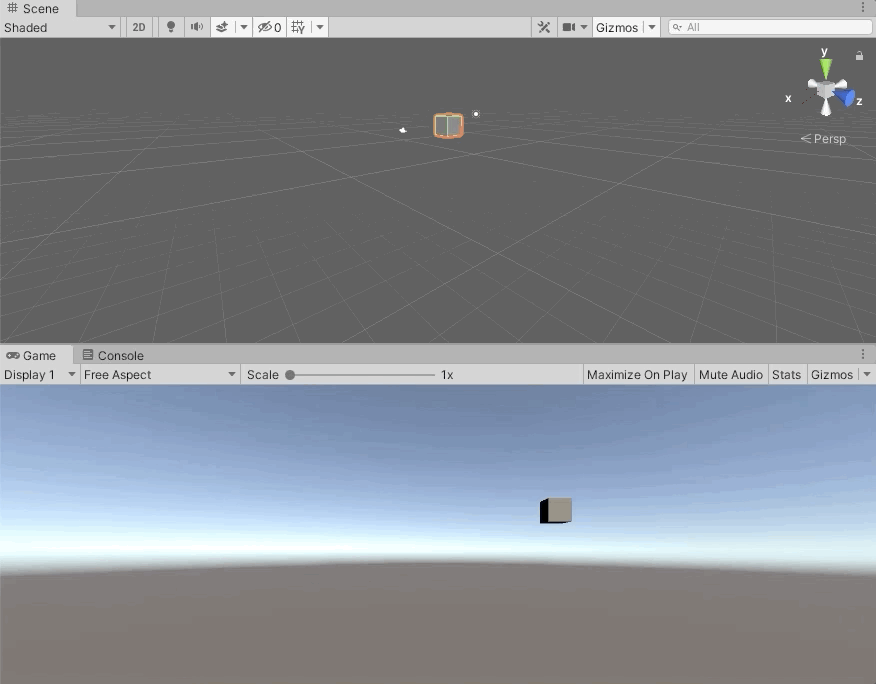Toggle Maximize On Play
This screenshot has height=684, width=876.
coord(637,374)
